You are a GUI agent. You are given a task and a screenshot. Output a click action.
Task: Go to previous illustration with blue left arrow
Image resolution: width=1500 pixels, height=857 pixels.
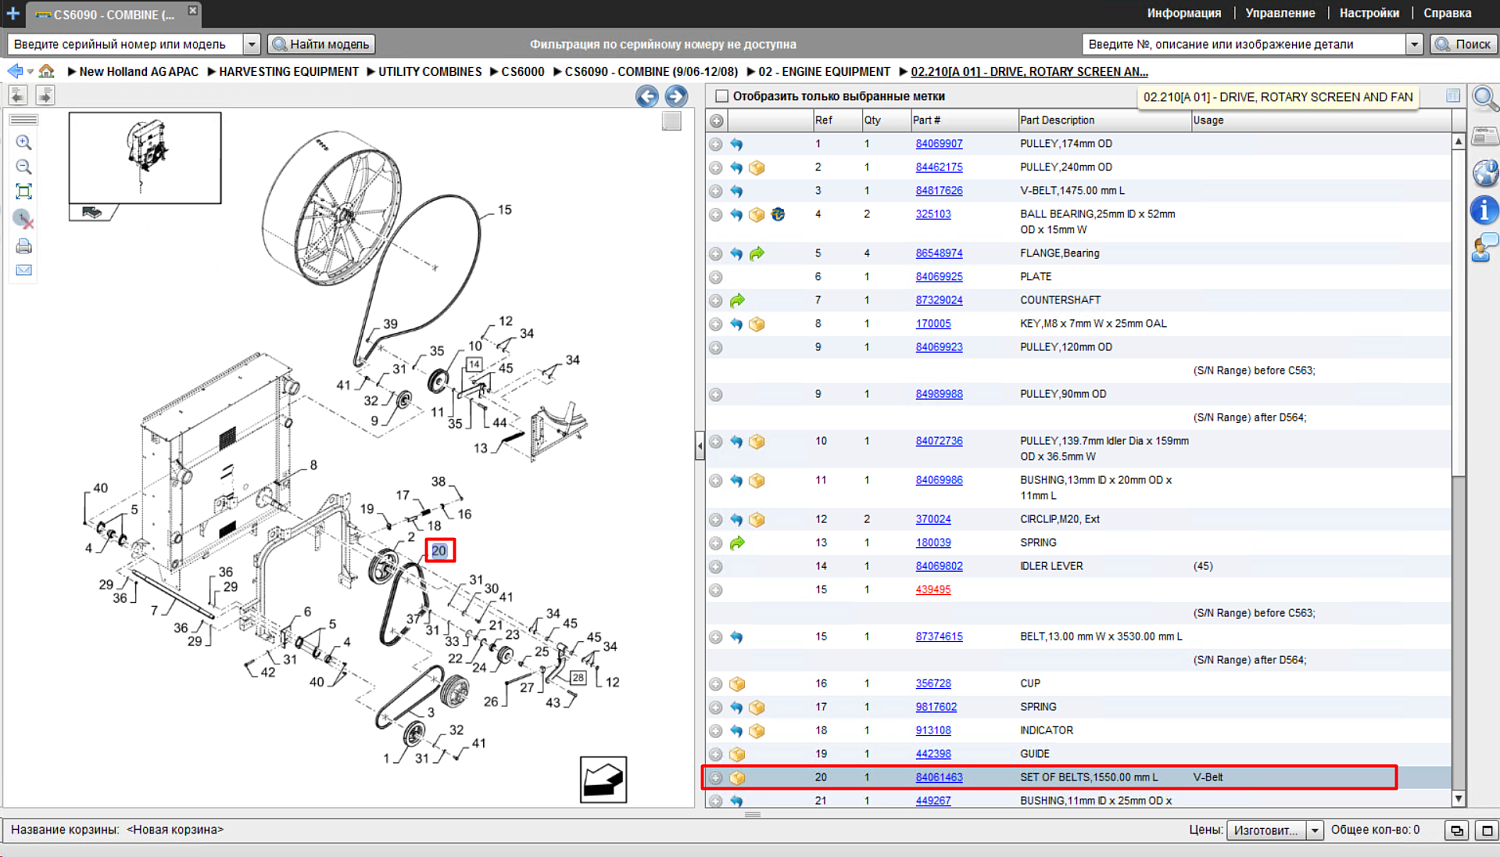pyautogui.click(x=647, y=96)
